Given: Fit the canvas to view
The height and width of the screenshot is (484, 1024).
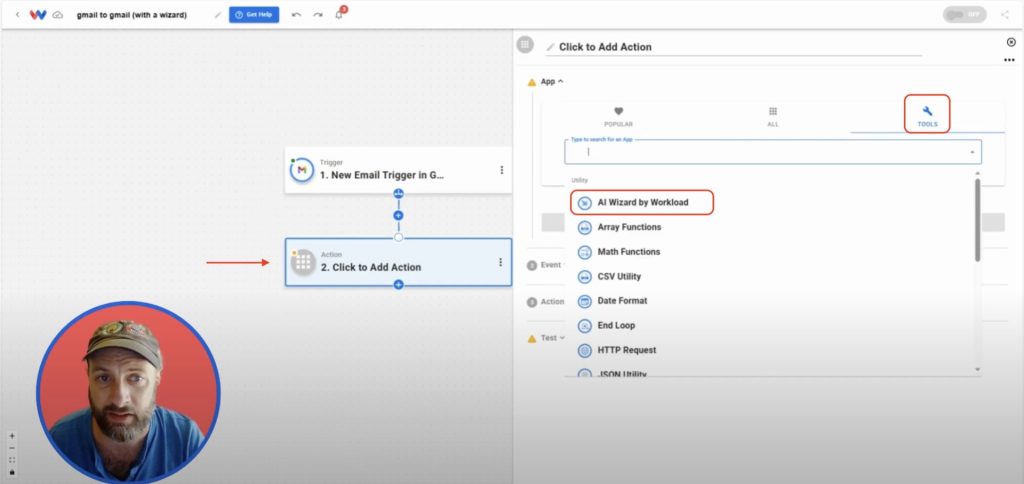Looking at the screenshot, I should click(x=12, y=460).
